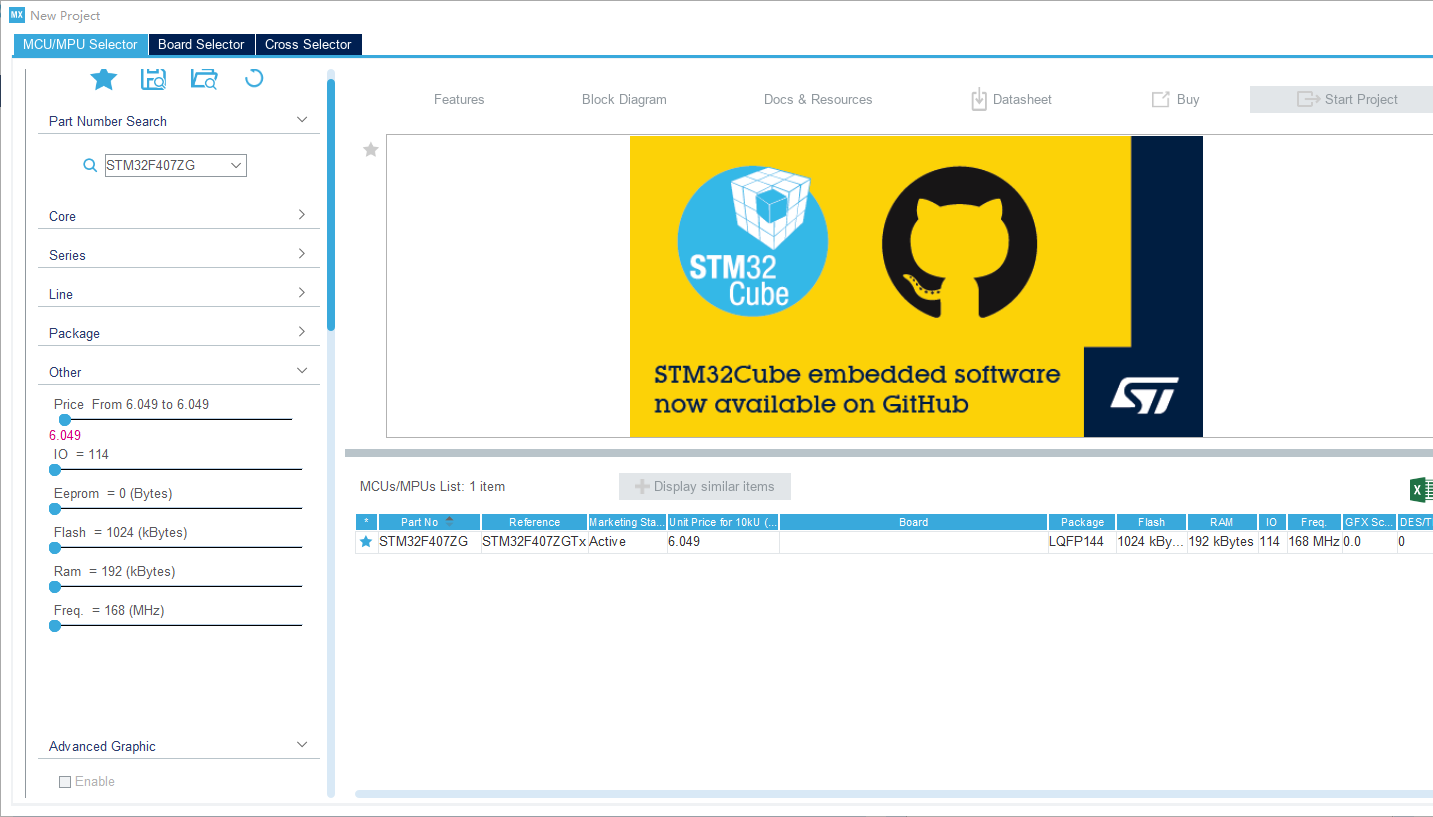Click the Eeprom slider handle
The image size is (1433, 817).
point(55,508)
